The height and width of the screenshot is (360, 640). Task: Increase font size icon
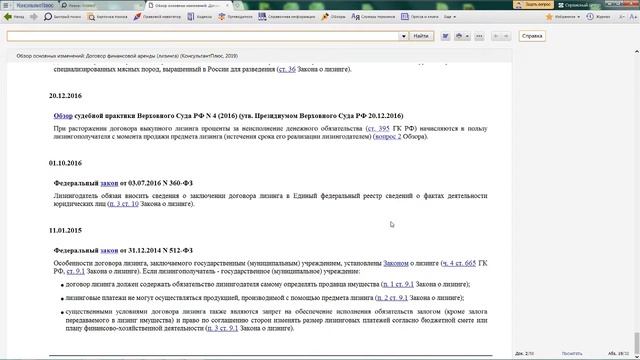[633, 17]
